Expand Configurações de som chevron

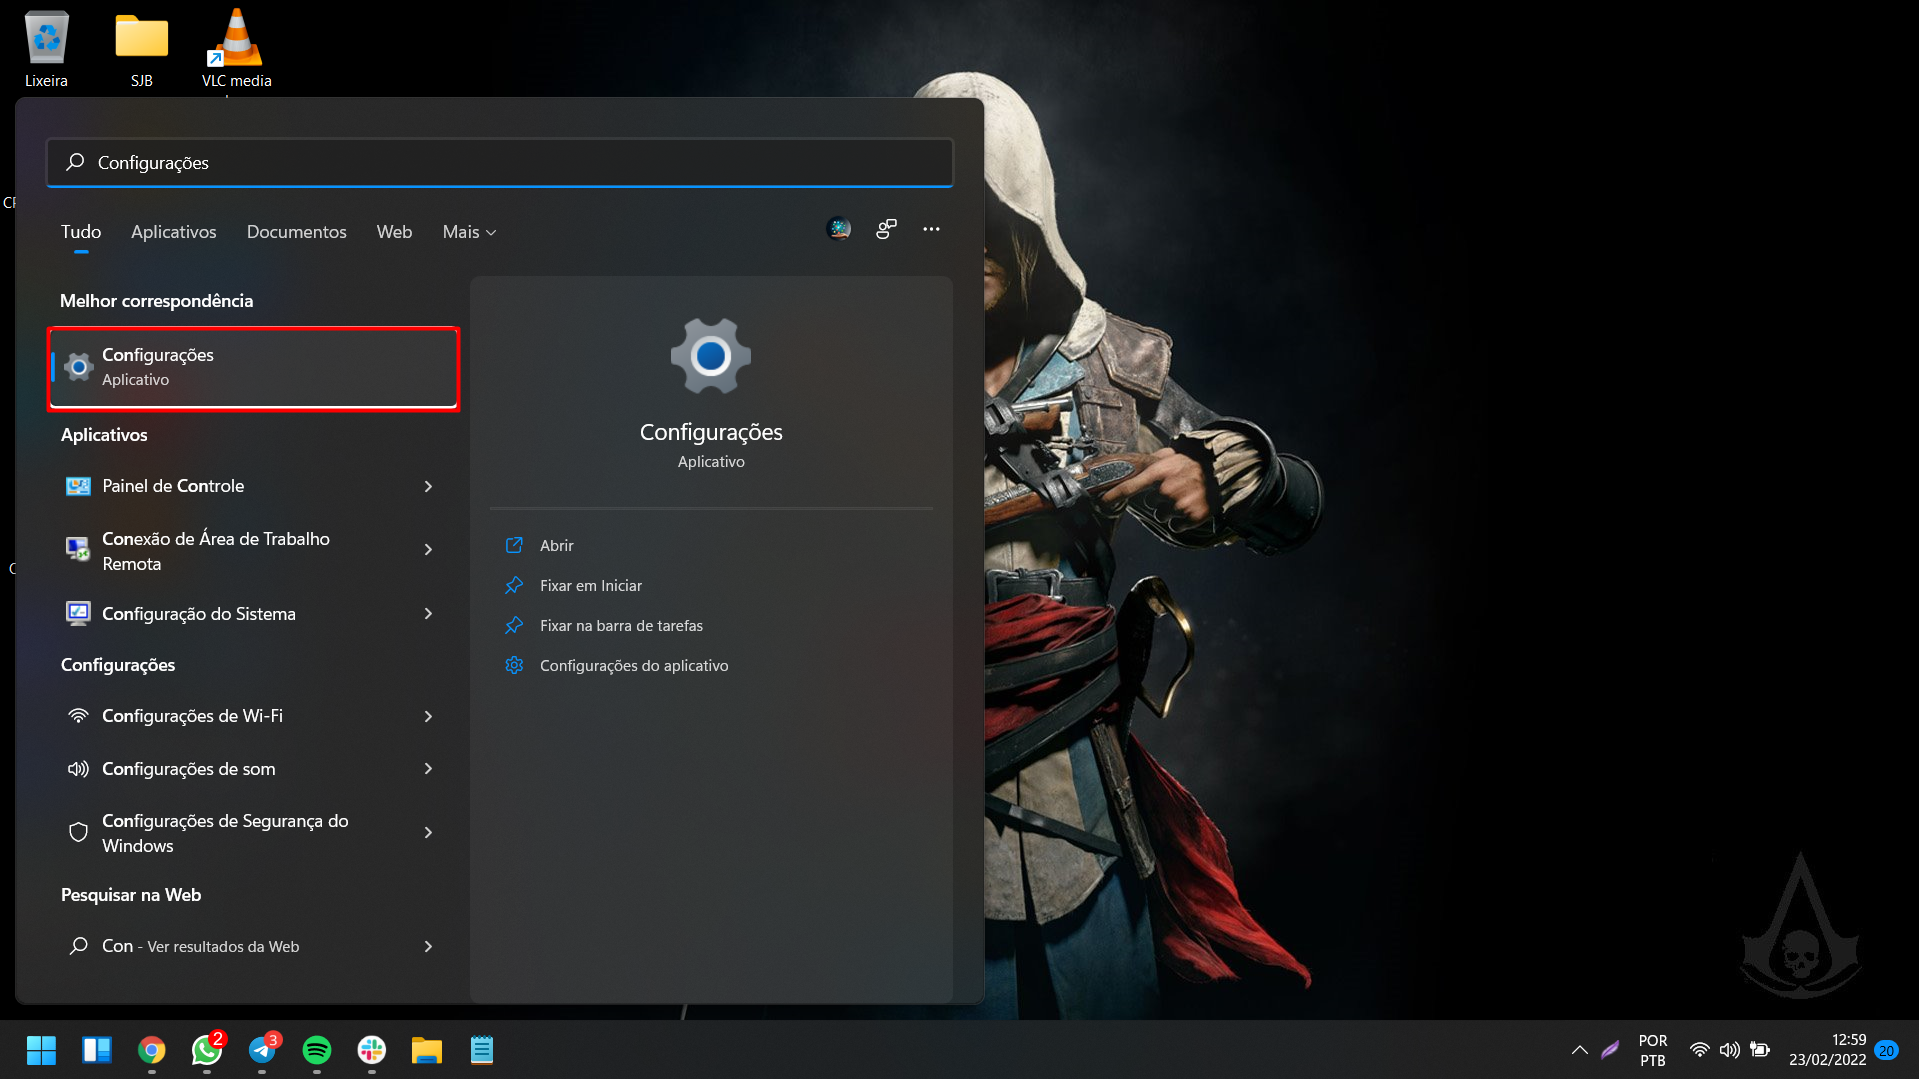click(428, 768)
